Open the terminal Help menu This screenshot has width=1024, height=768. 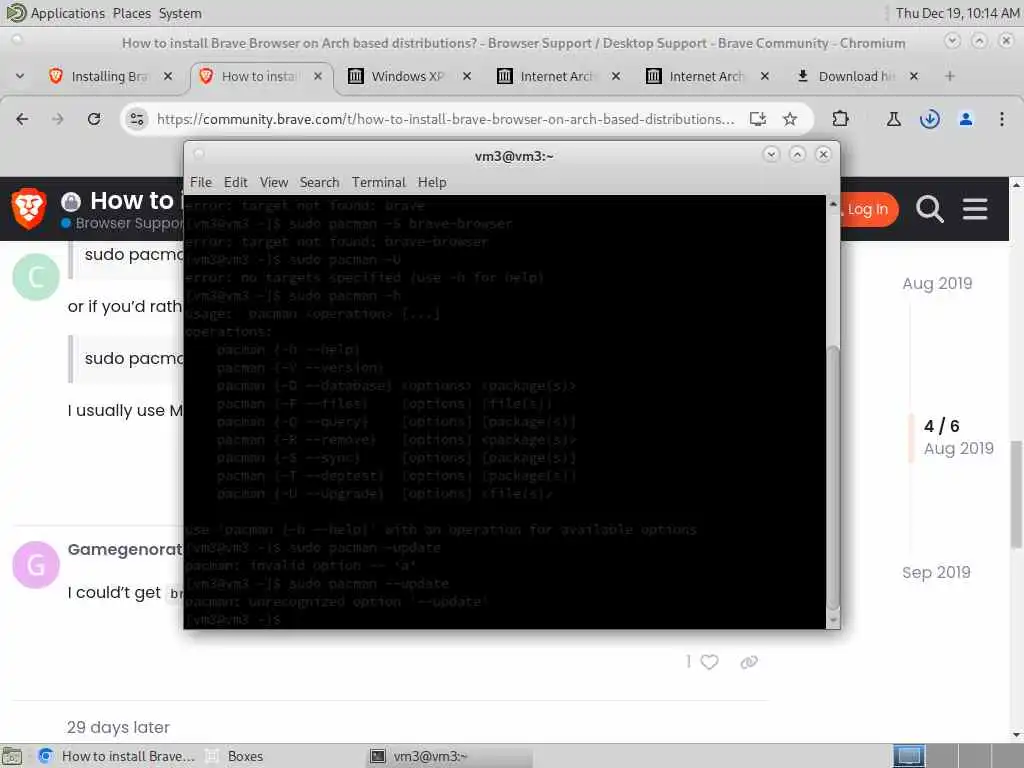click(432, 182)
